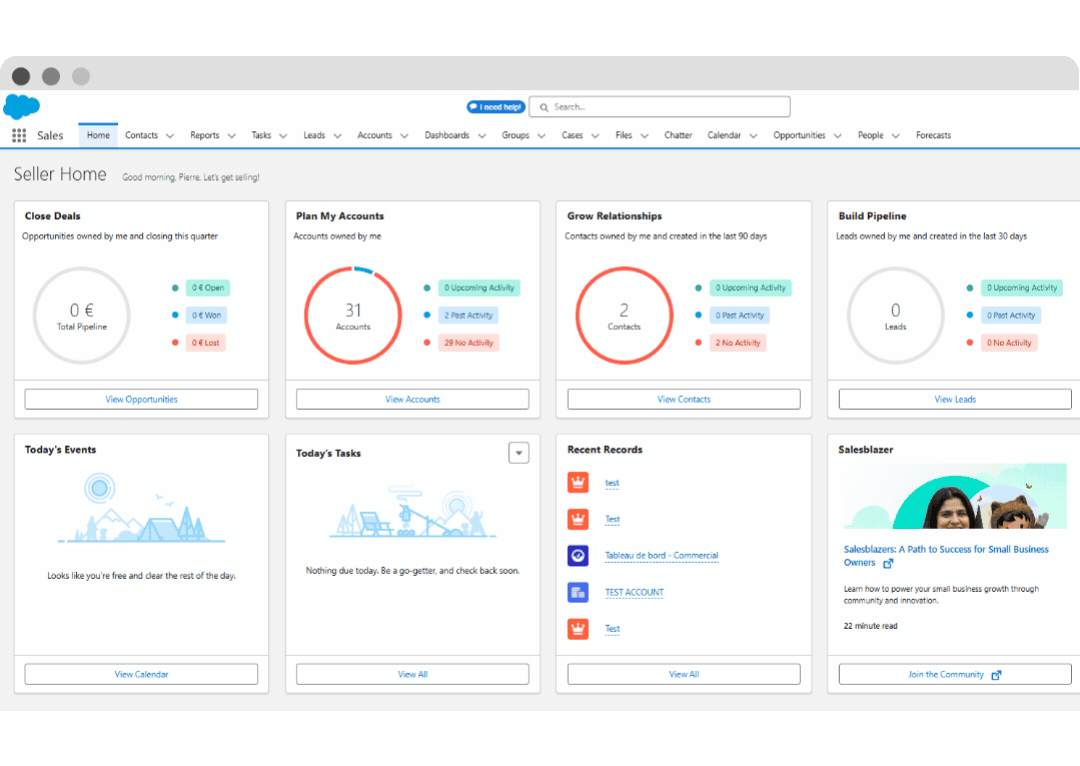Viewport: 1080px width, 766px height.
Task: Click the dashboard icon beside Tableau de bord
Action: 577,556
